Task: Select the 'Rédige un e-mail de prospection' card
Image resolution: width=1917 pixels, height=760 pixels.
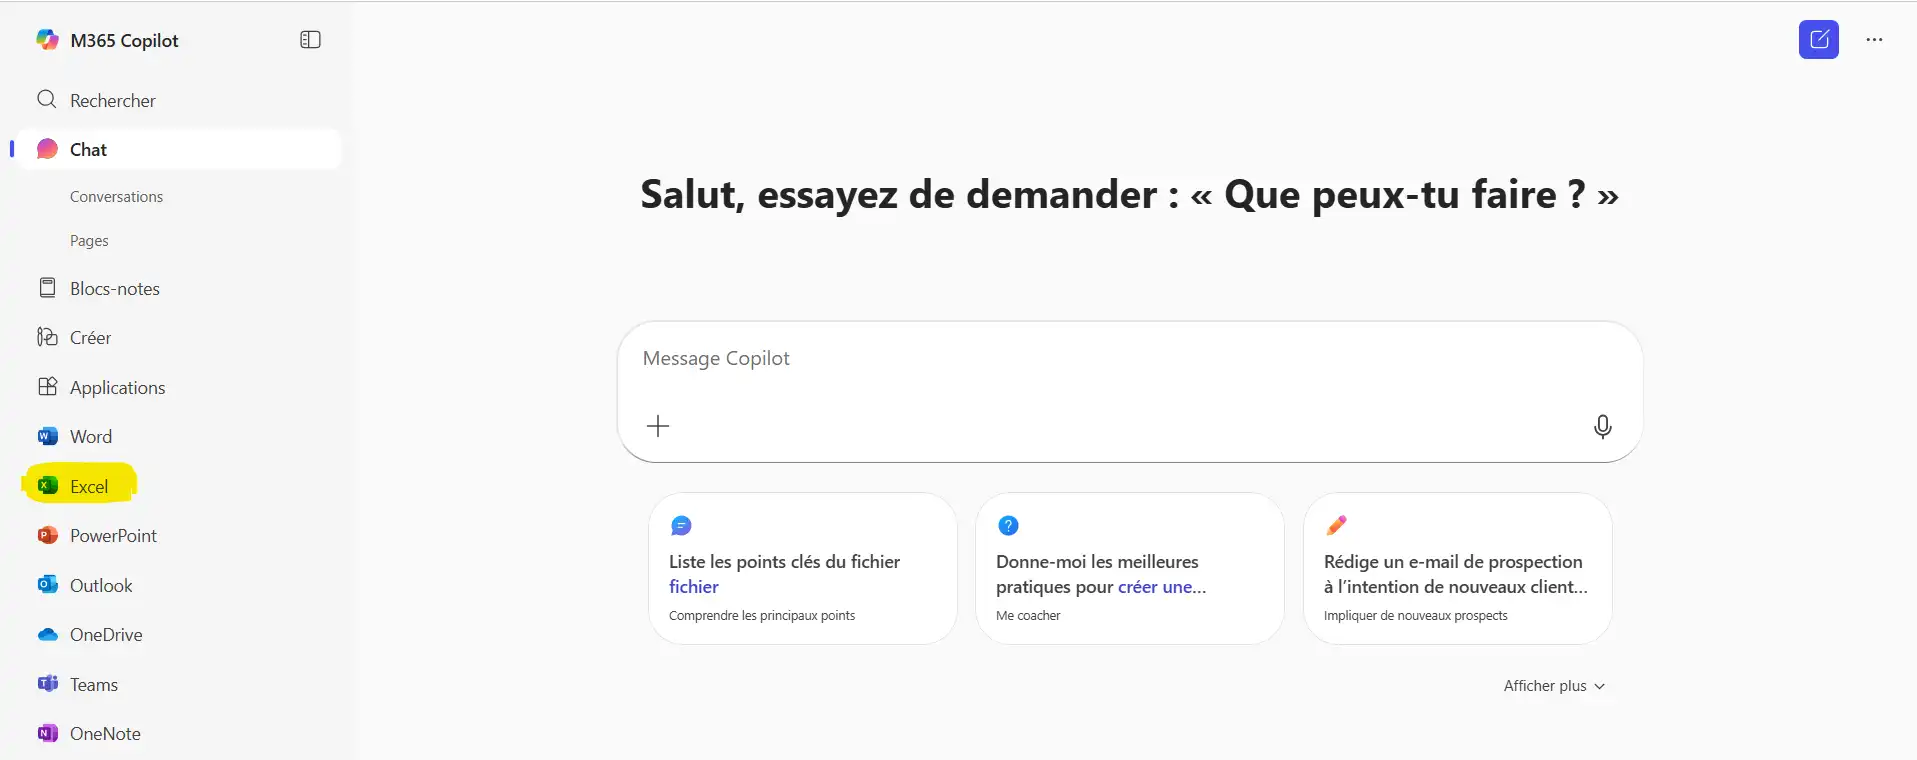Action: click(x=1457, y=569)
